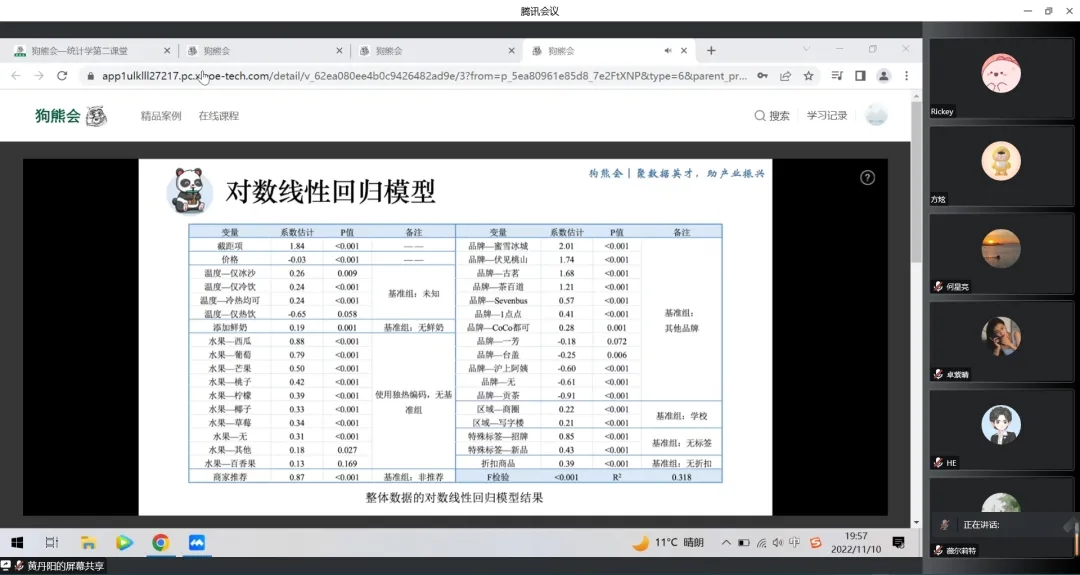The image size is (1080, 575).
Task: Open the Chrome three-dot menu
Action: pyautogui.click(x=906, y=76)
